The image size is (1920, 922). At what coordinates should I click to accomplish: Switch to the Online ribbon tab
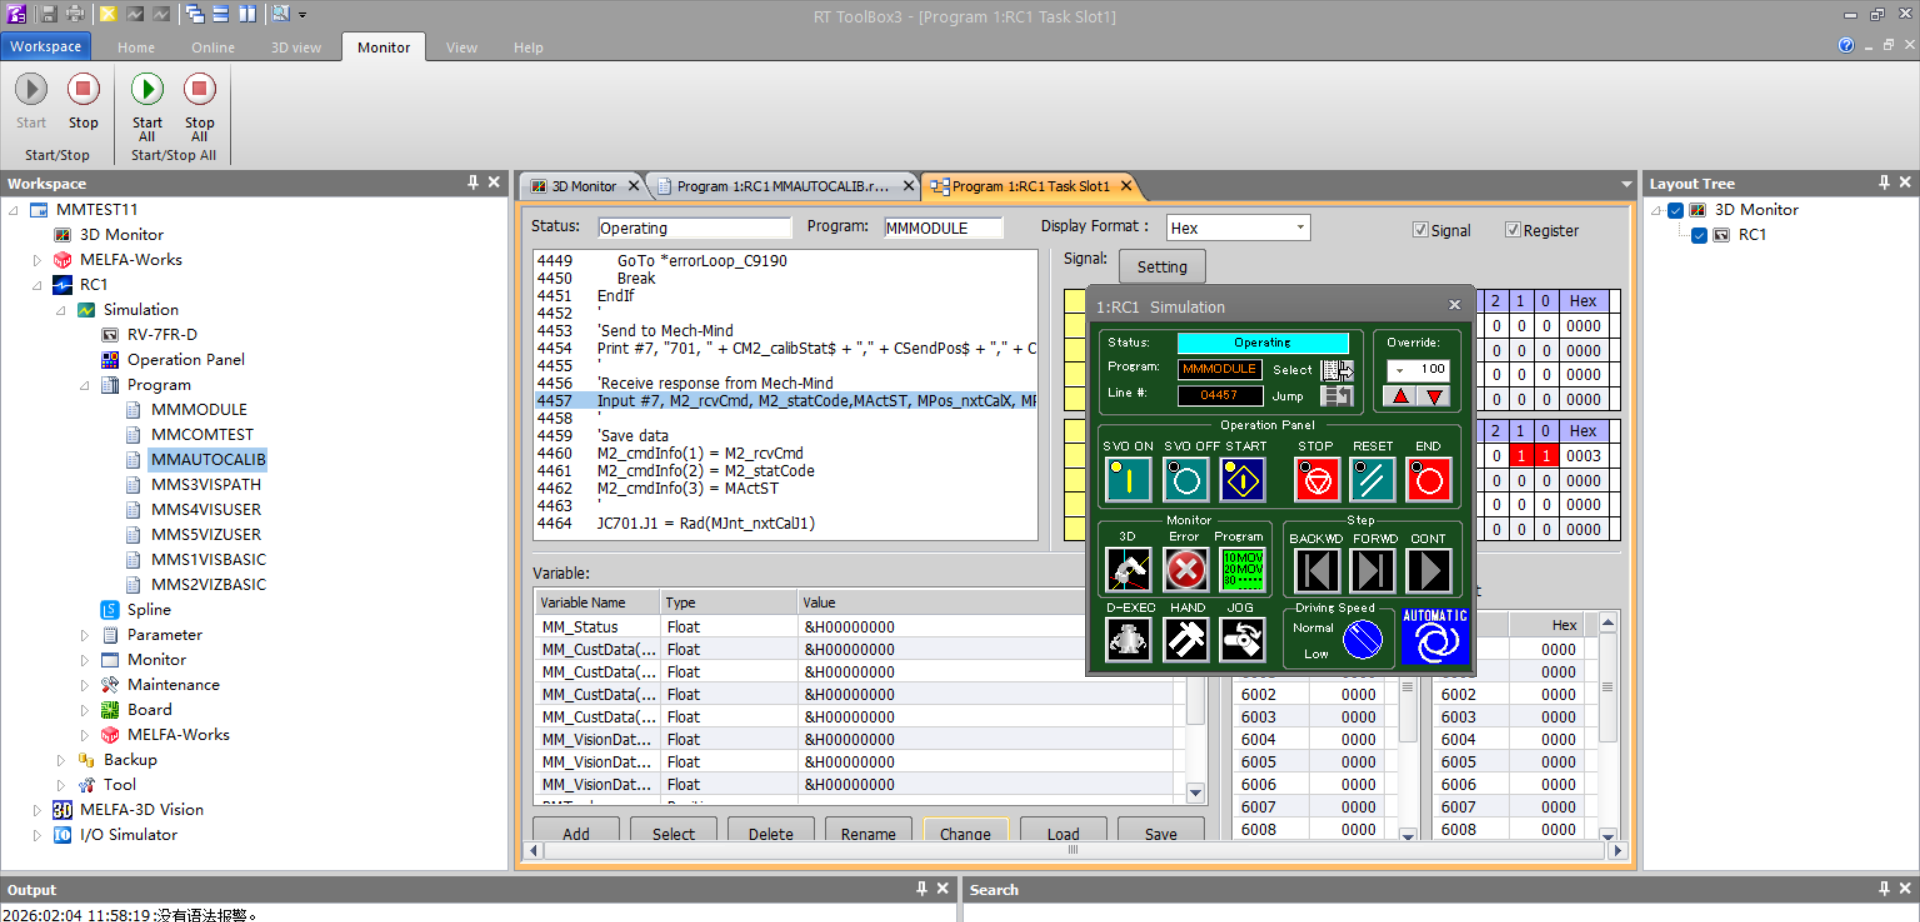pos(213,47)
